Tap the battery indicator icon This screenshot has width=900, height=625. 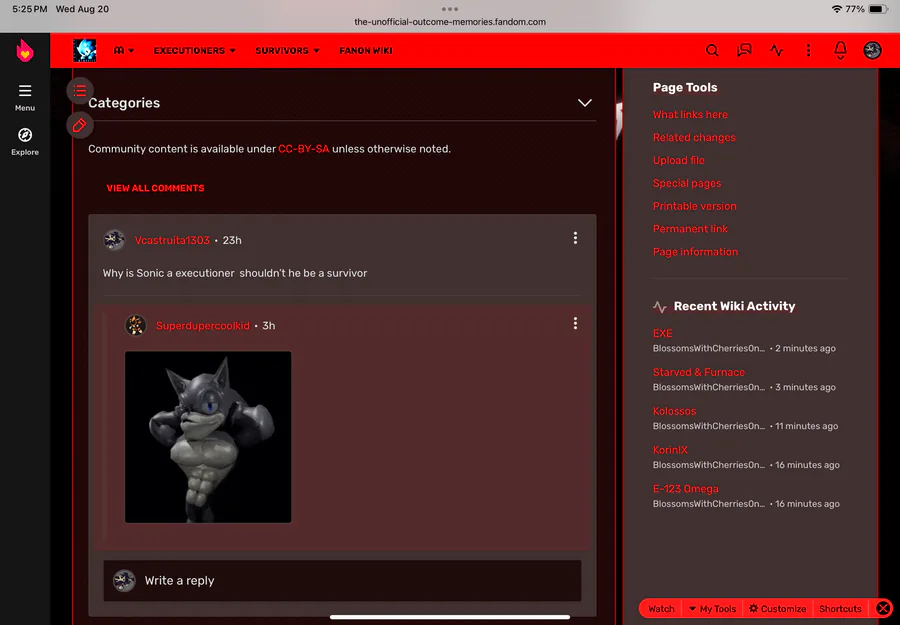click(x=878, y=9)
